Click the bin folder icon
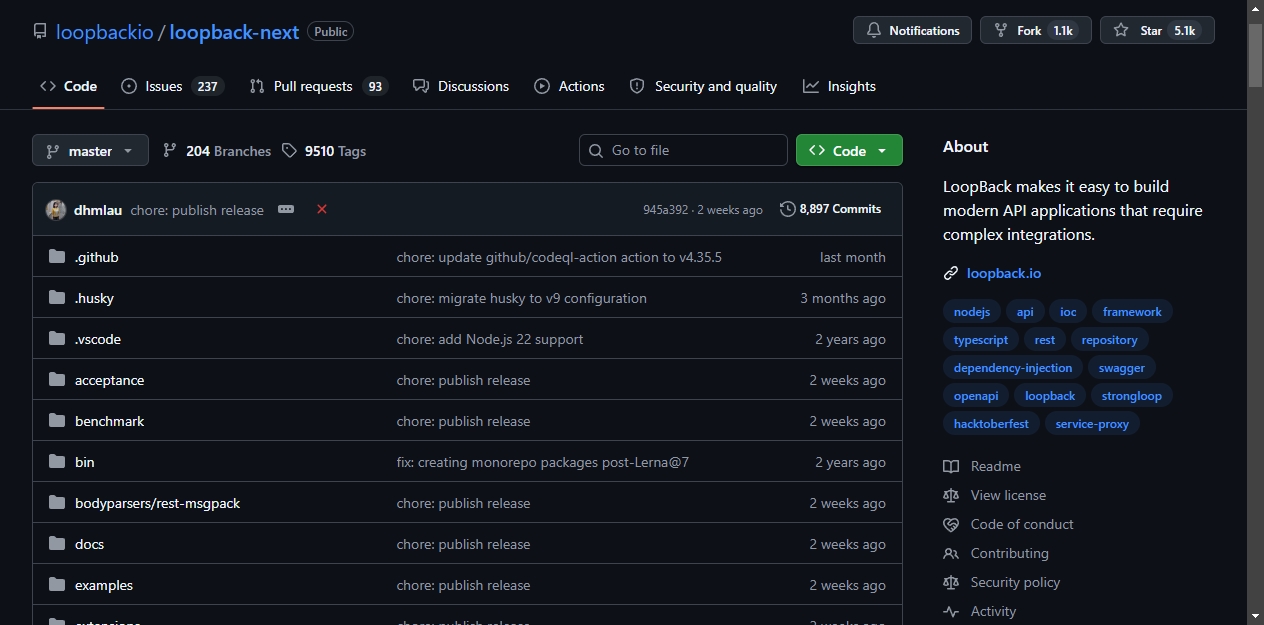This screenshot has width=1264, height=625. pyautogui.click(x=57, y=462)
